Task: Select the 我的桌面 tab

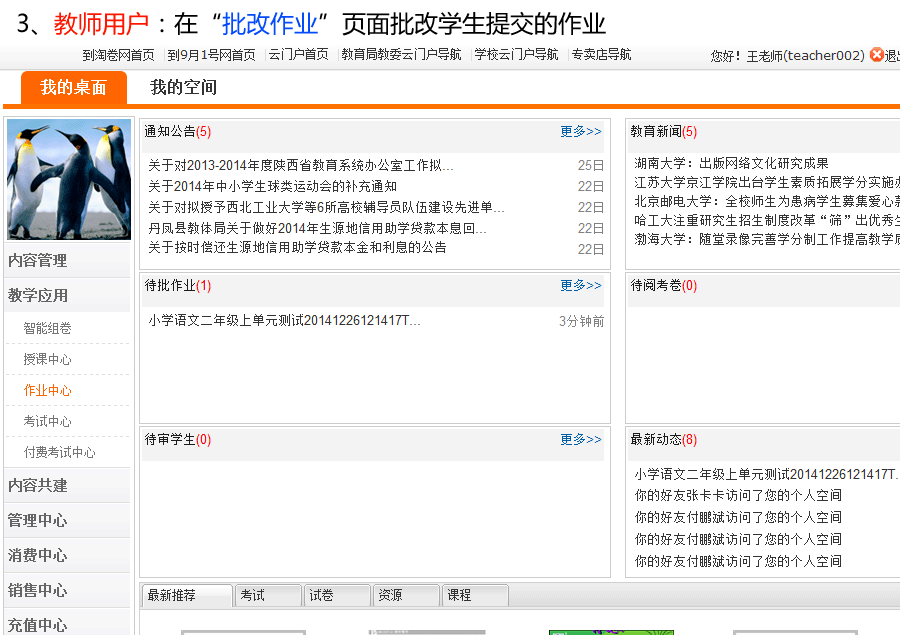Action: point(73,88)
